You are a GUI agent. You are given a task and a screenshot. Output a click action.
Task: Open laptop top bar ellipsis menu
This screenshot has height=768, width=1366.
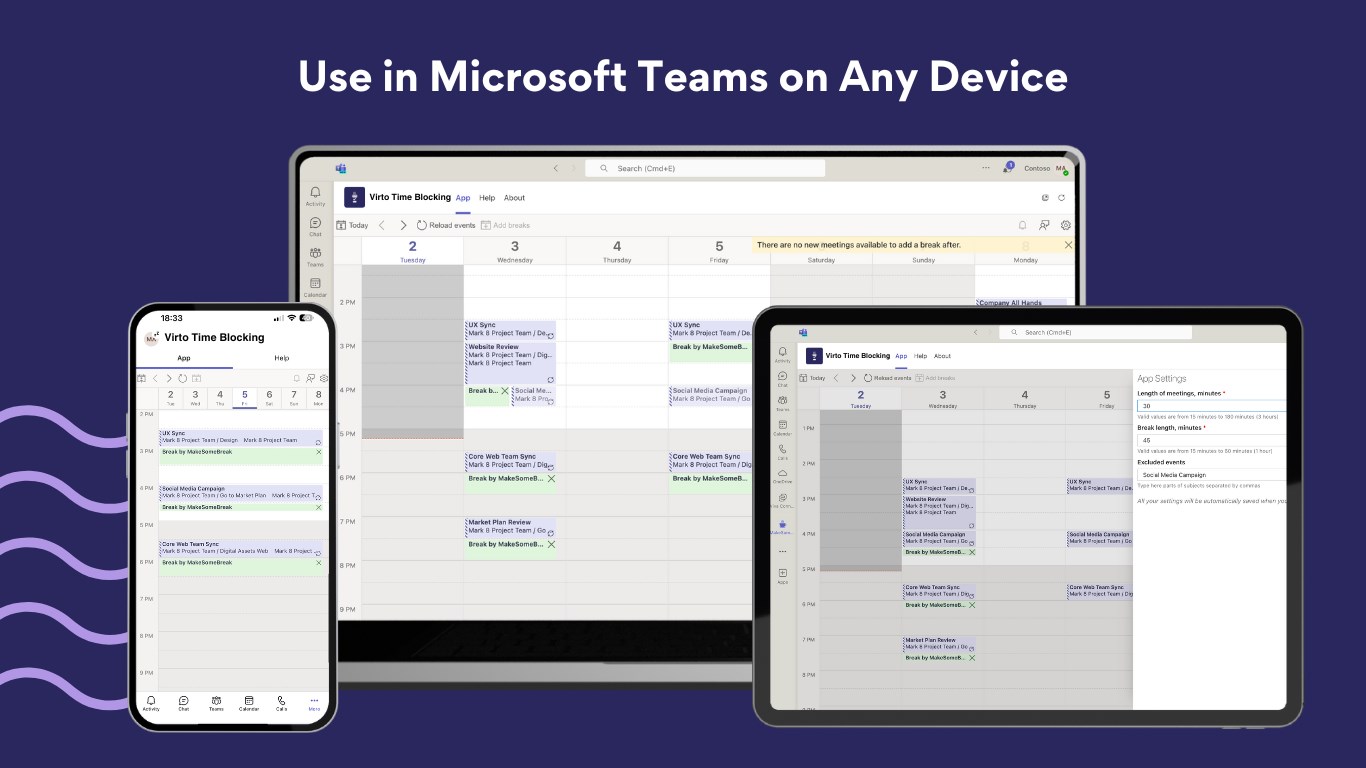pyautogui.click(x=986, y=168)
